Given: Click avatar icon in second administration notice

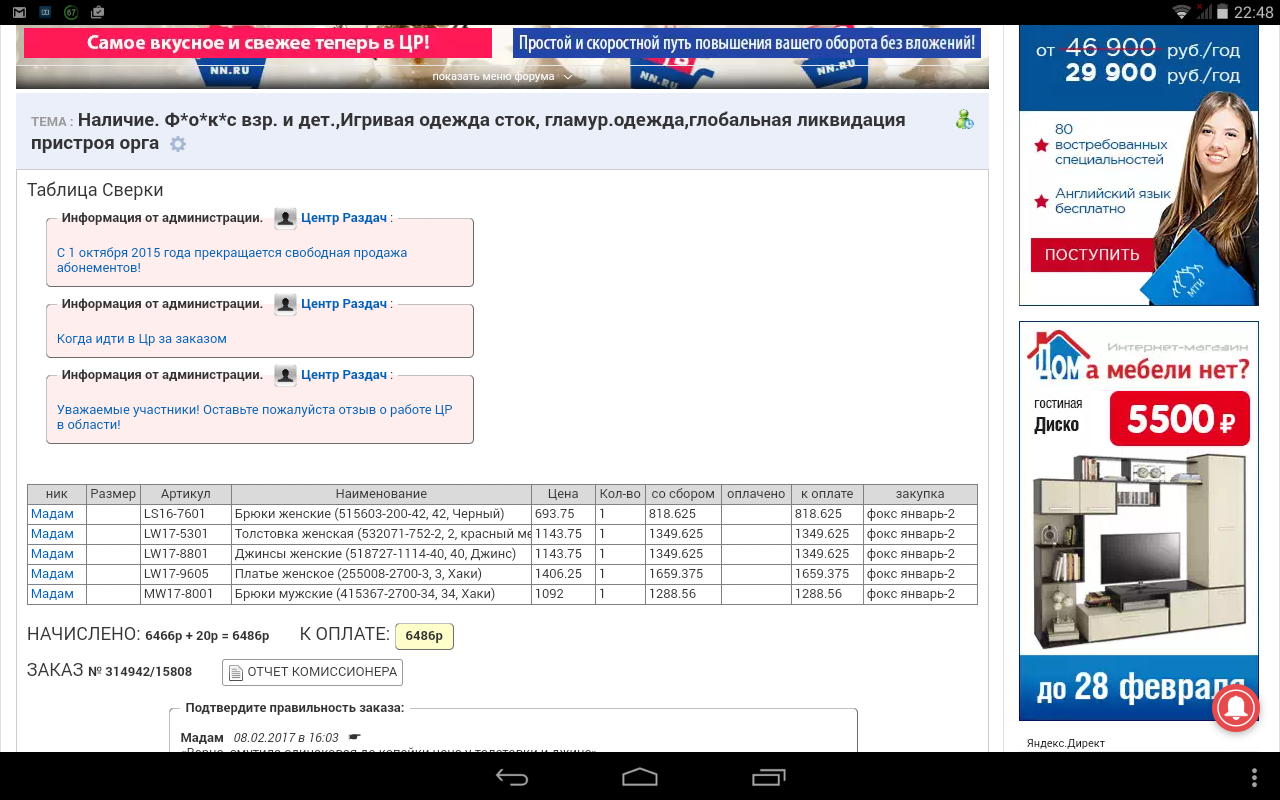Looking at the screenshot, I should click(x=285, y=304).
